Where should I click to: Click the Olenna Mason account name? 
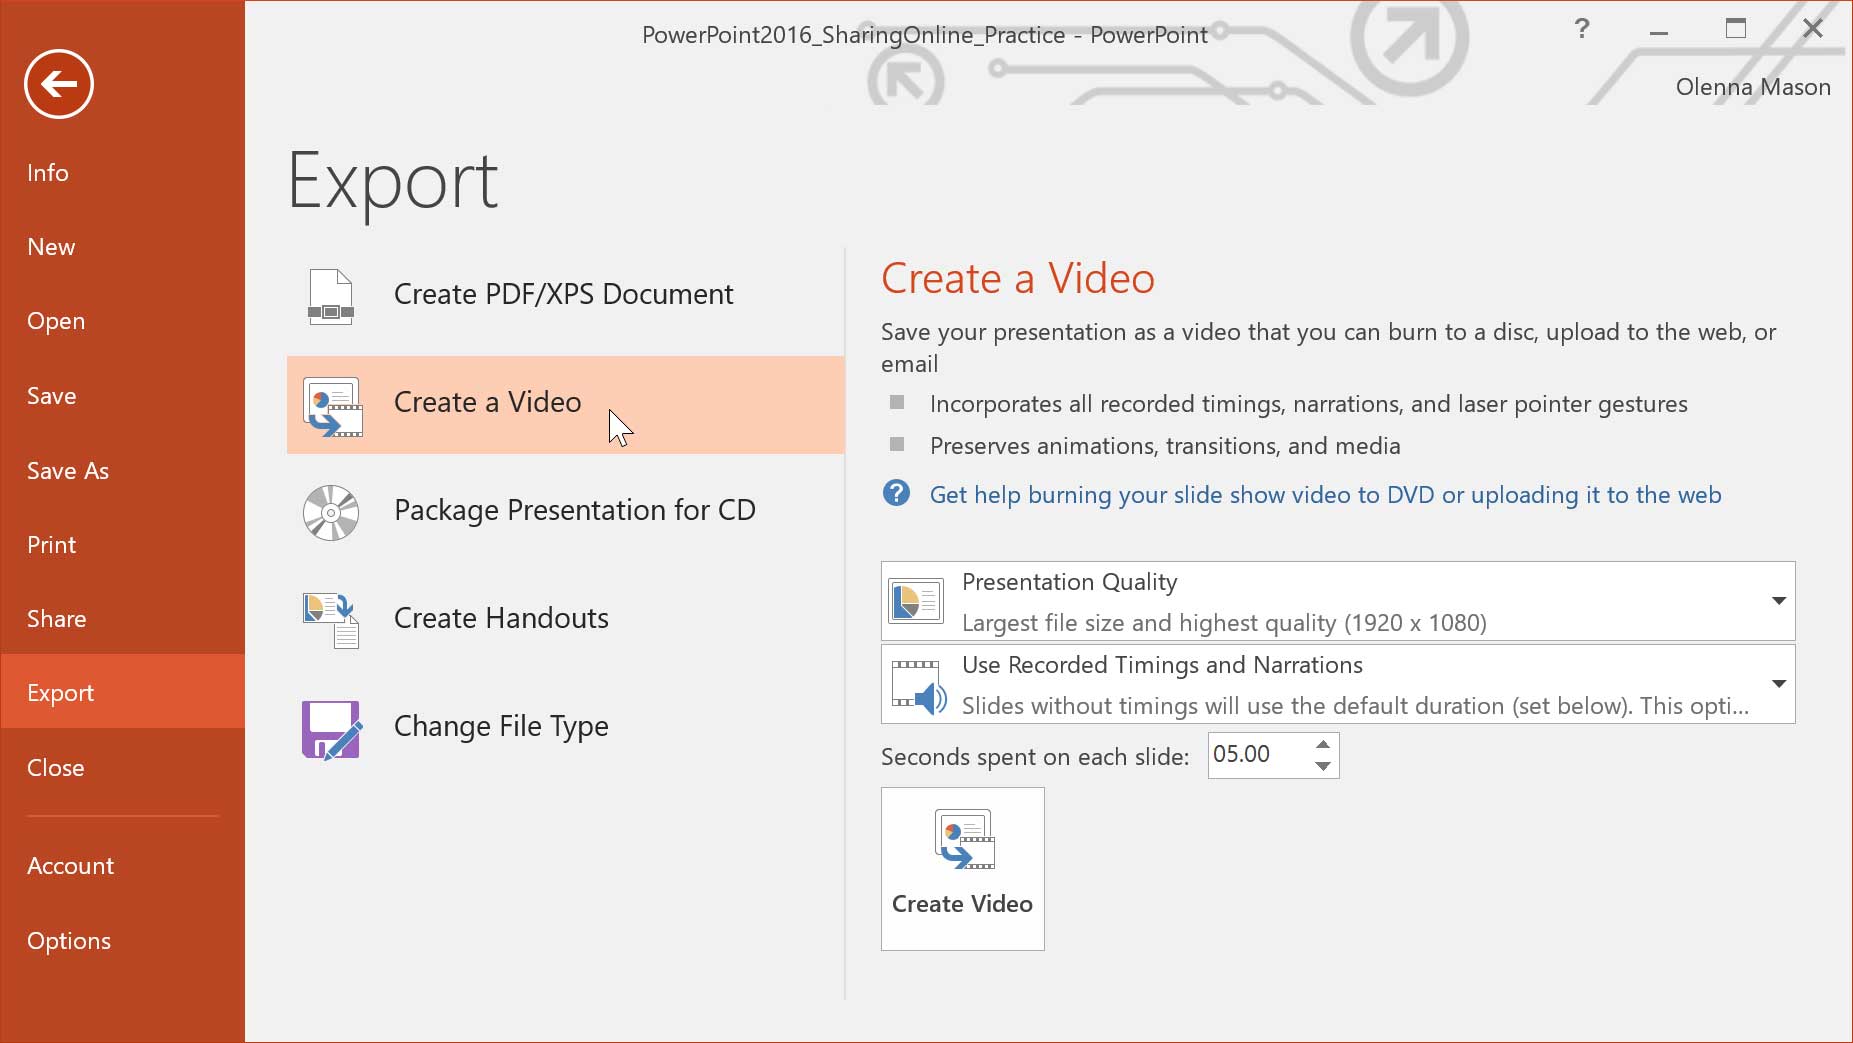(x=1754, y=86)
